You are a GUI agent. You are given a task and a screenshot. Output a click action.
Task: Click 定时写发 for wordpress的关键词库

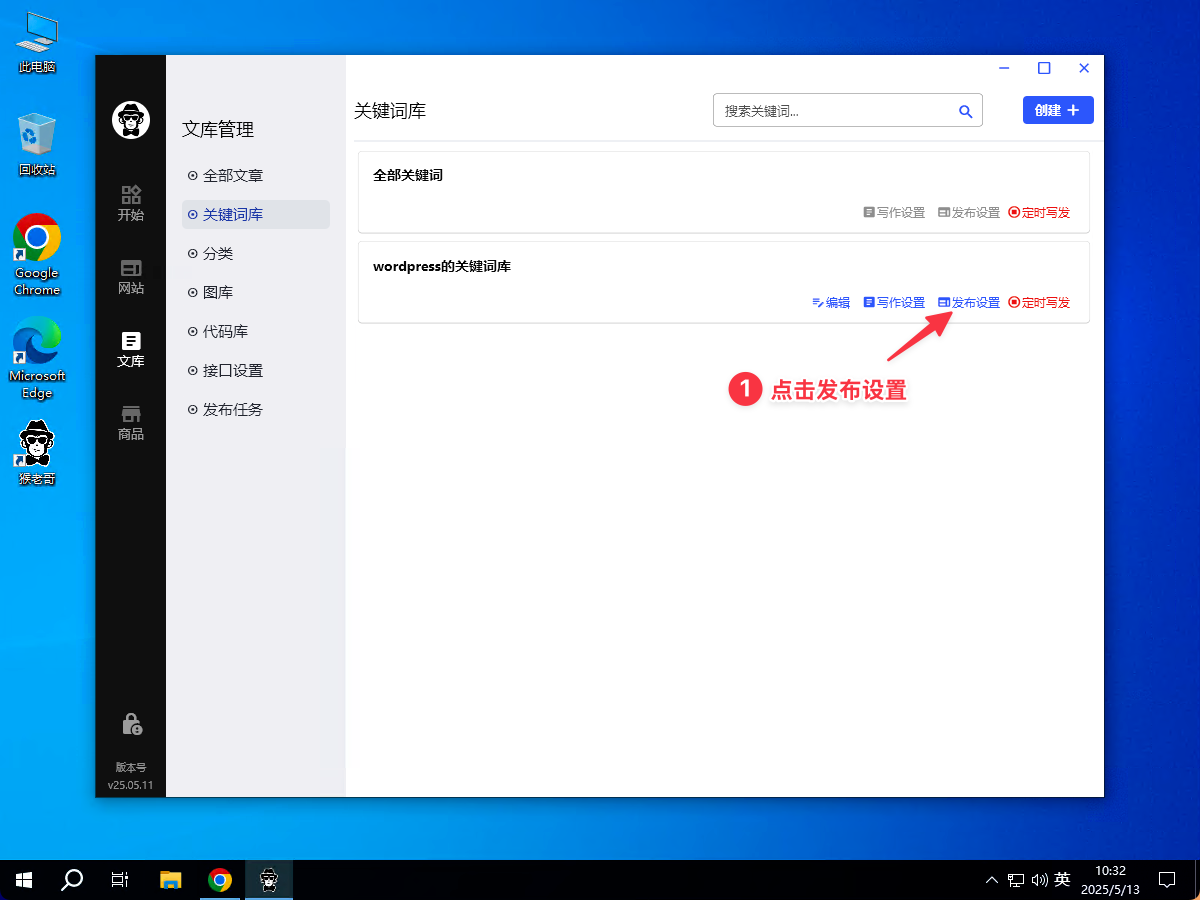coord(1039,302)
